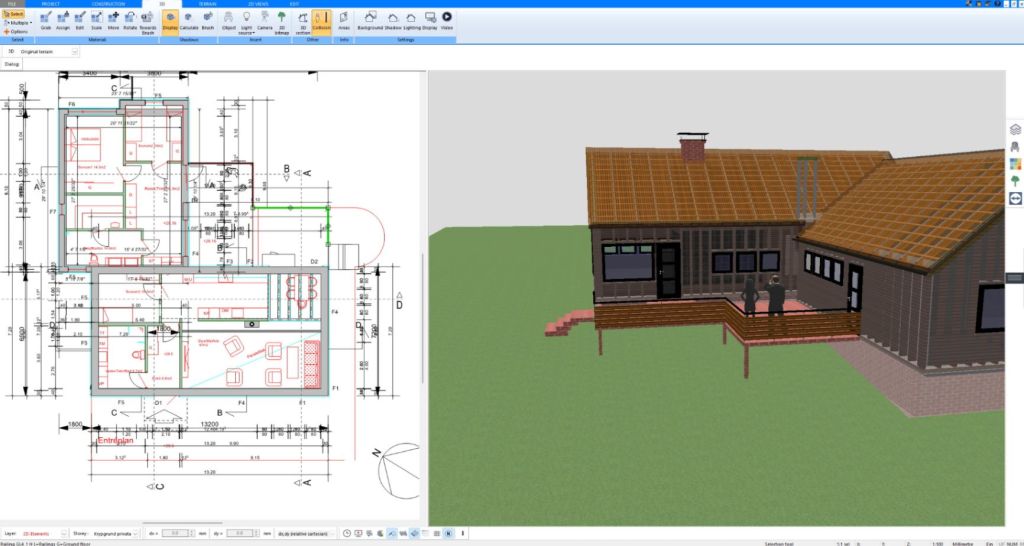Run the Calculate shadows tool
1024x546 pixels.
pyautogui.click(x=189, y=22)
